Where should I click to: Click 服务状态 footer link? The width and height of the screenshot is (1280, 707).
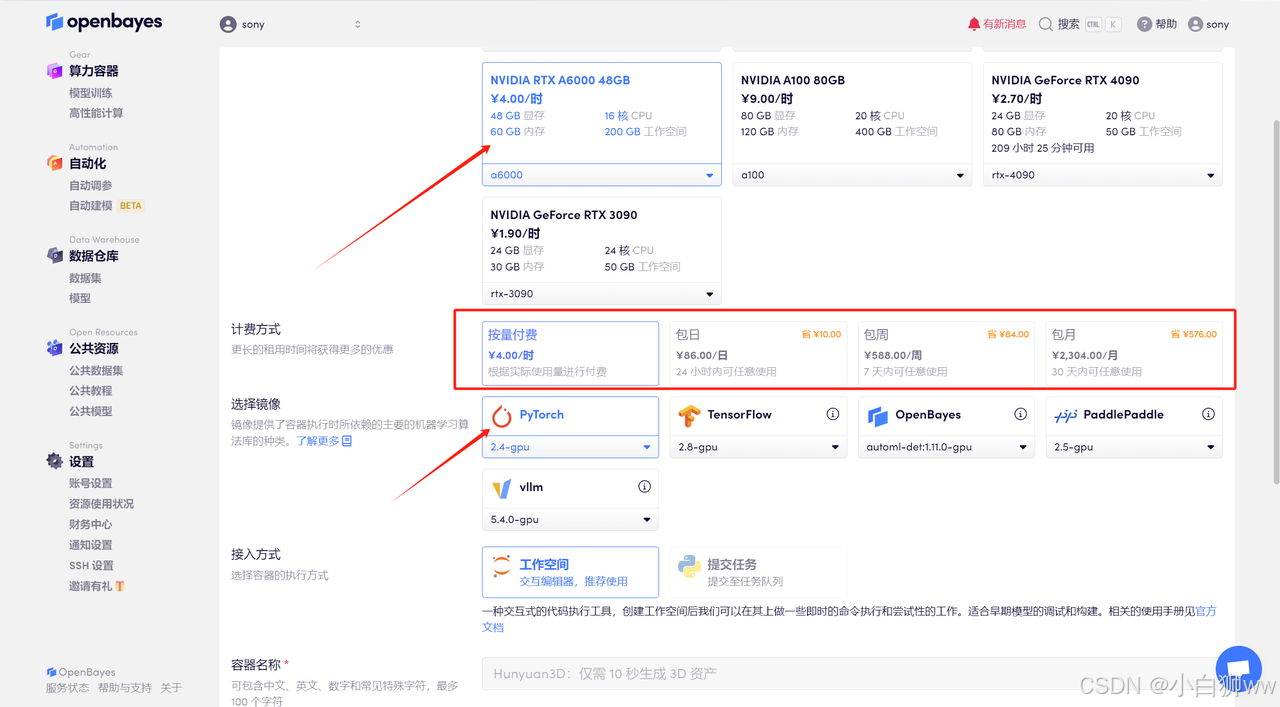[x=67, y=688]
